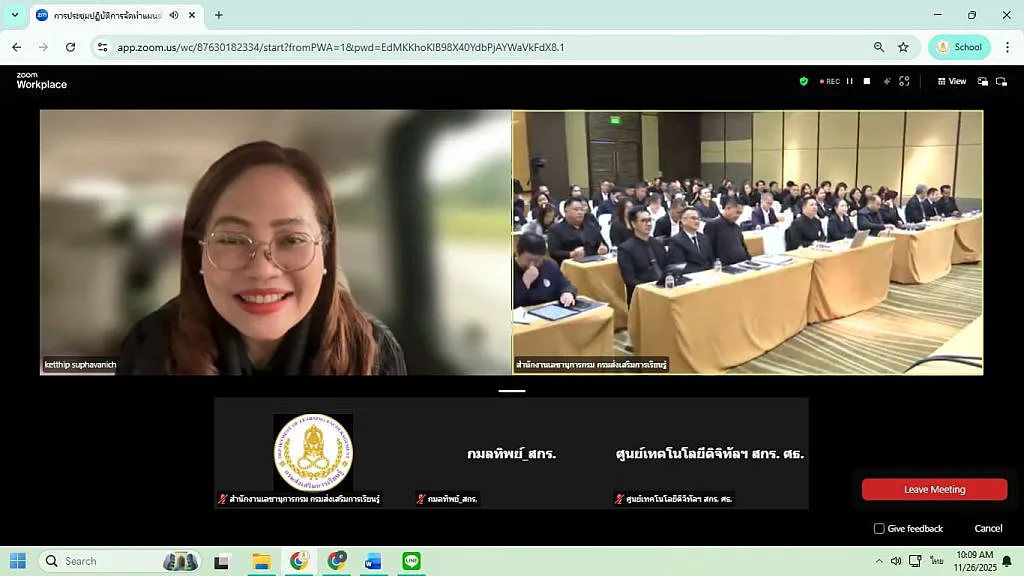This screenshot has height=576, width=1024.
Task: Expand the tab search dropdown arrow
Action: tap(14, 15)
